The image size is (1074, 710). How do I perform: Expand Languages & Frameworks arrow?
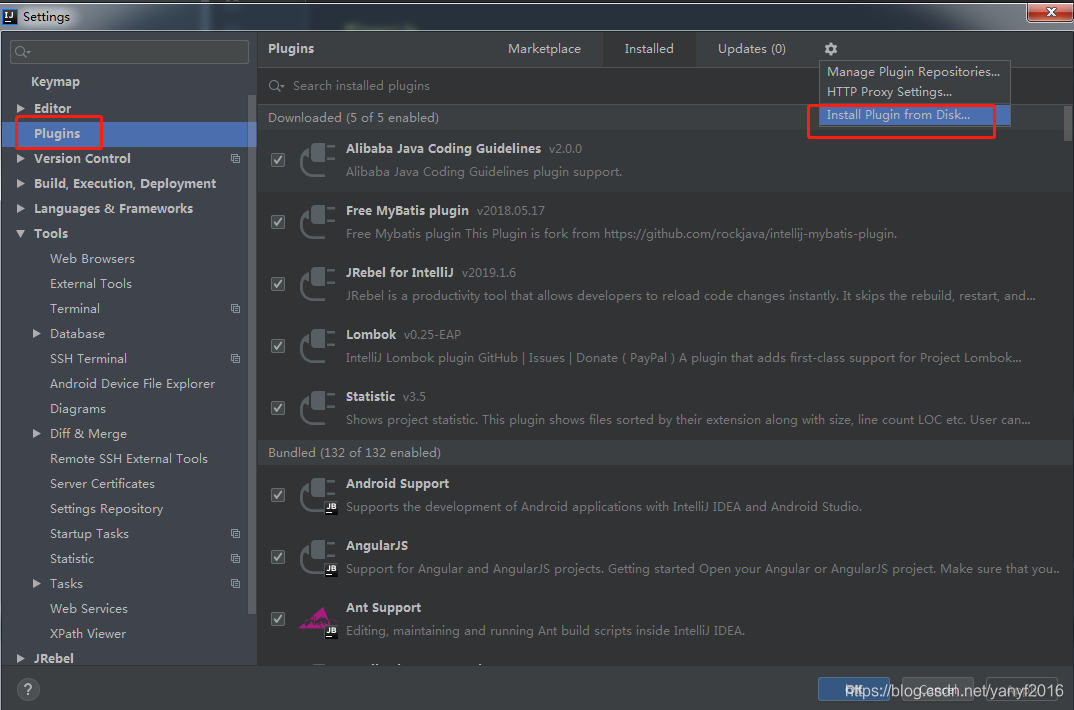[21, 208]
